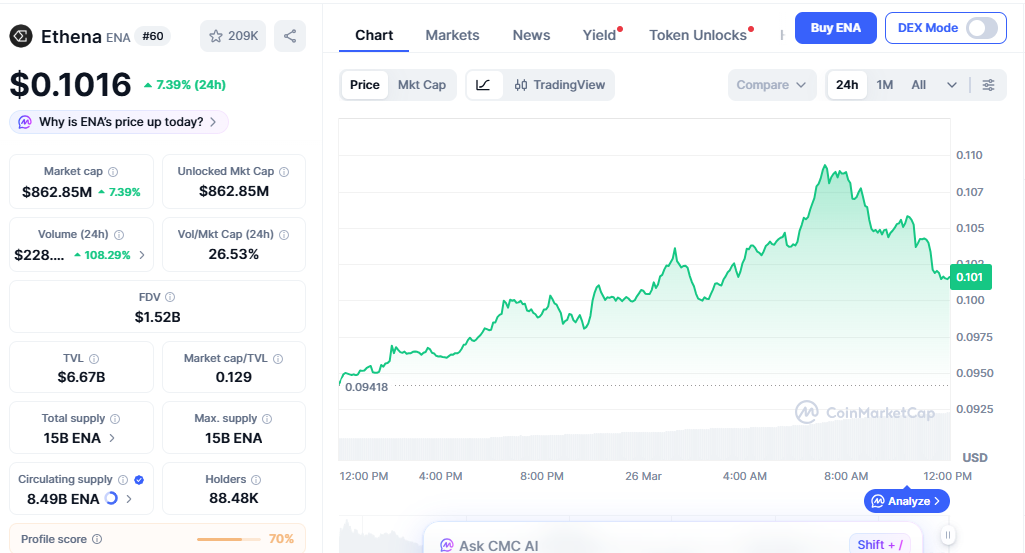Click the Buy ENA button
The width and height of the screenshot is (1025, 553).
coord(835,28)
